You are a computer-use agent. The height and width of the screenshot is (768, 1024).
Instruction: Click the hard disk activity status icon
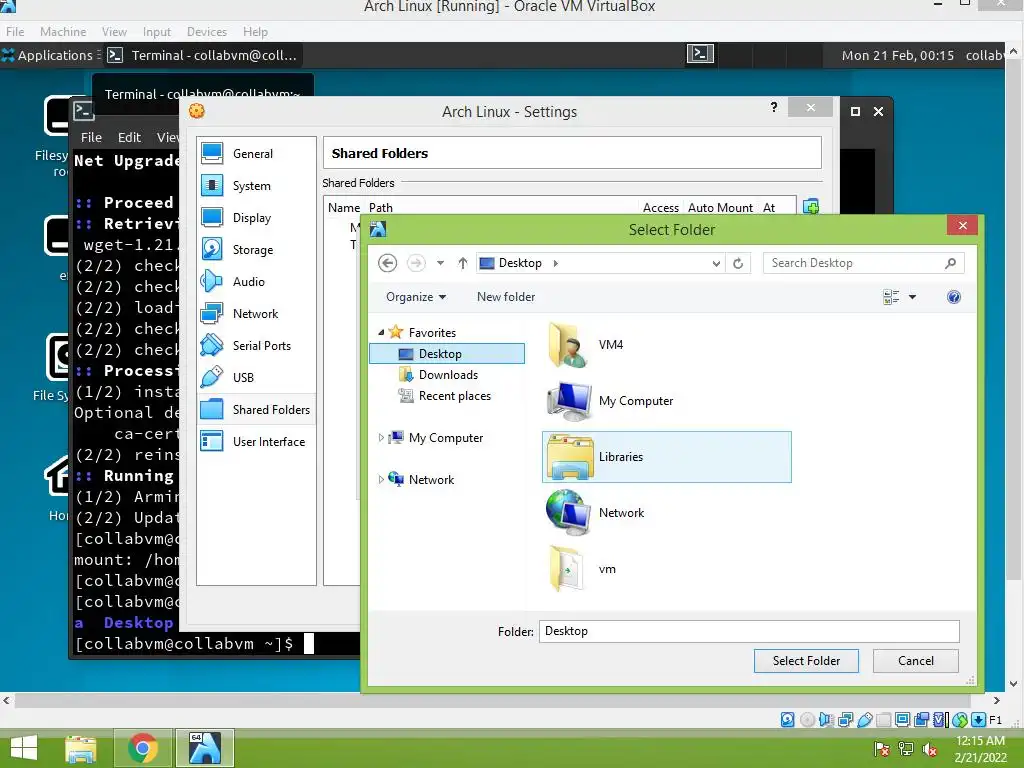click(788, 720)
